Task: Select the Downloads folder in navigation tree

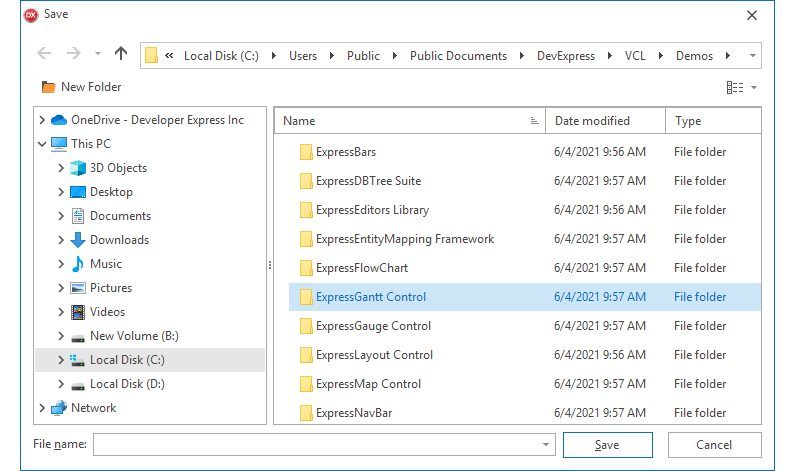Action: click(x=119, y=240)
